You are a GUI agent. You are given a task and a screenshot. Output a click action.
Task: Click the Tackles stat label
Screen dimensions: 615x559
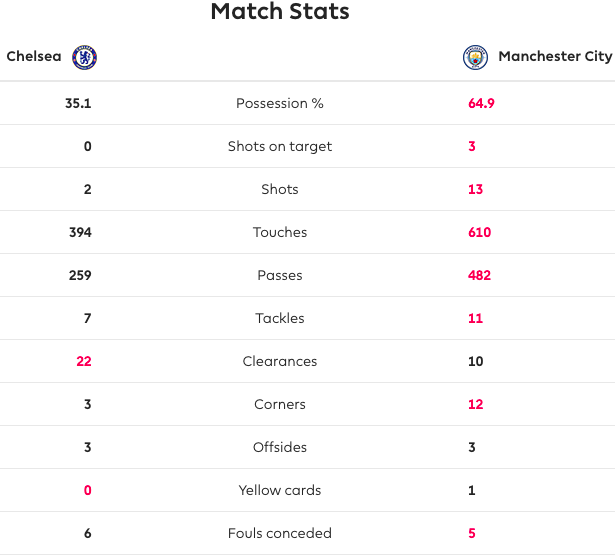pos(280,319)
